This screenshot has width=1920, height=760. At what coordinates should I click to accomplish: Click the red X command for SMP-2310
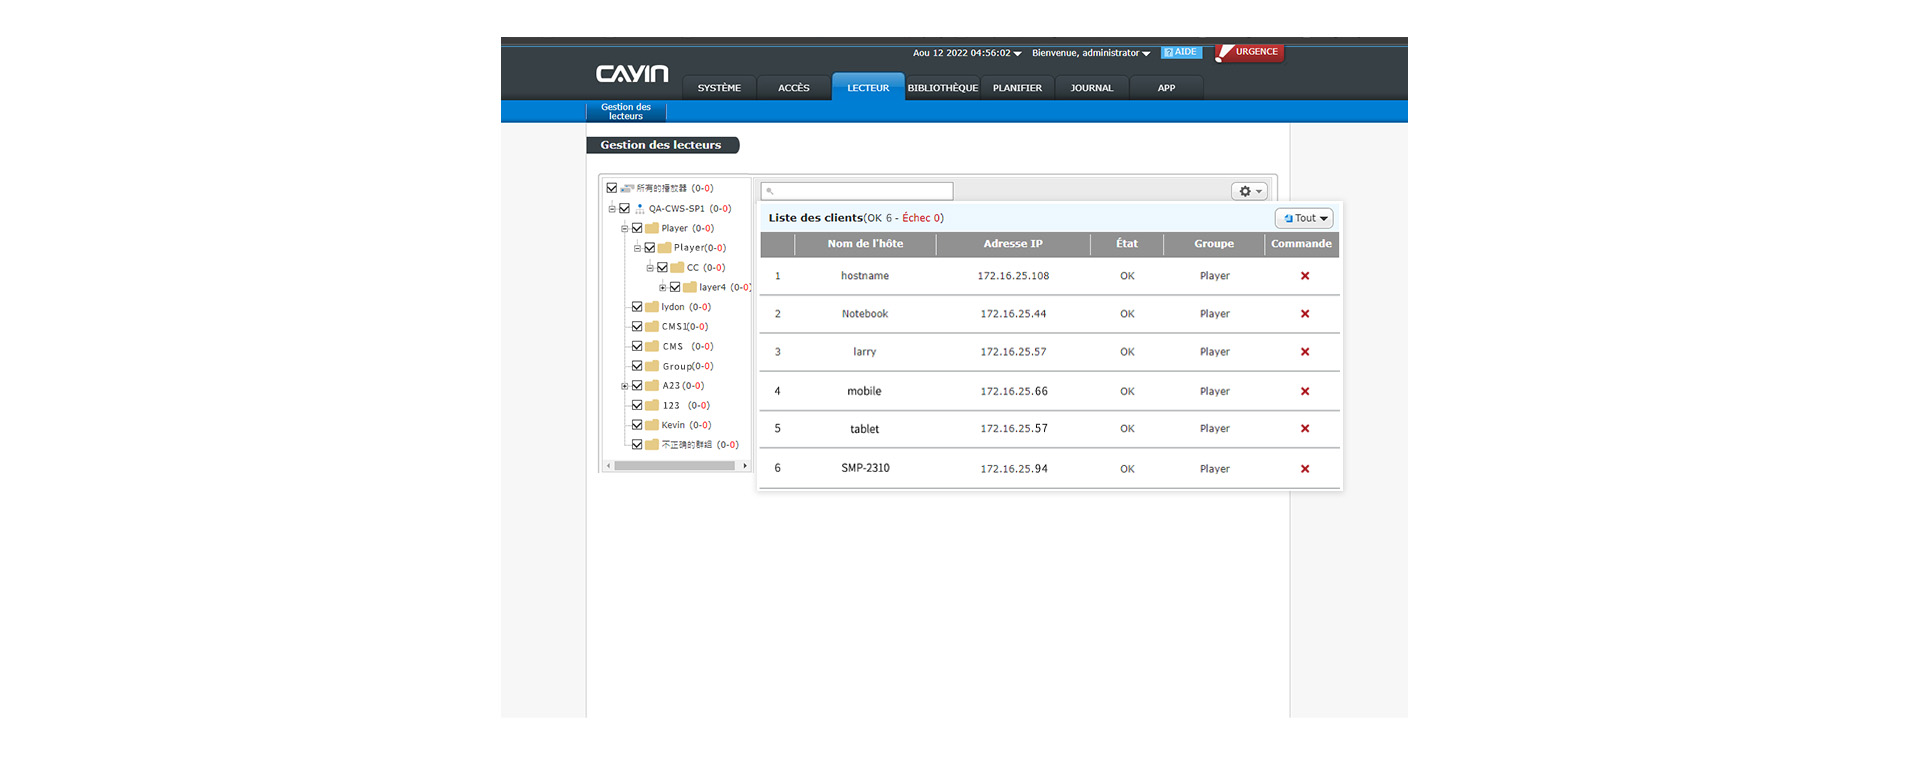click(x=1304, y=469)
